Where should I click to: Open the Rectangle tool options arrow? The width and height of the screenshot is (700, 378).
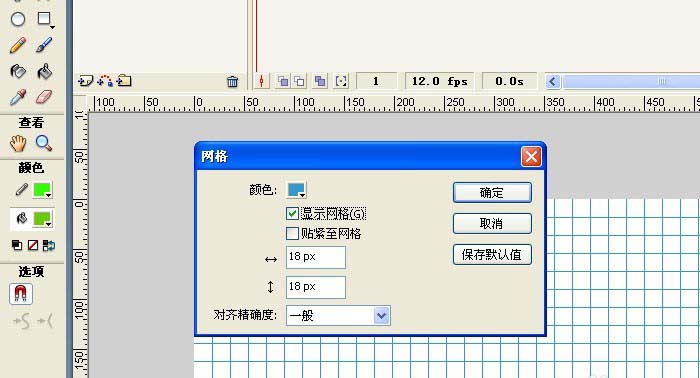coord(52,27)
